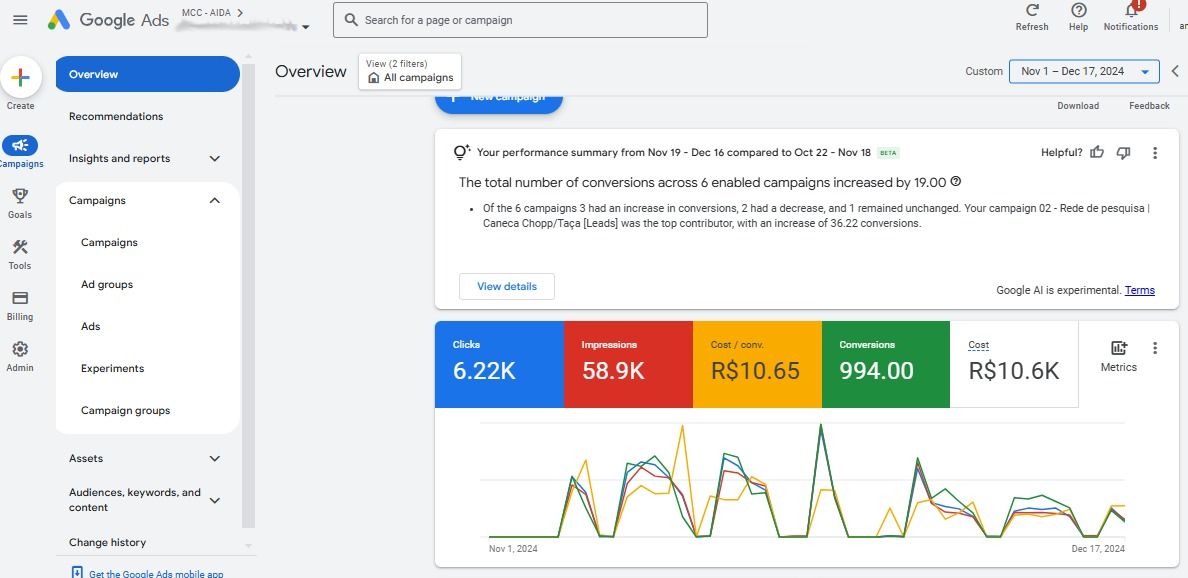1188x578 pixels.
Task: Click the help icon beside 19.00
Action: 956,182
